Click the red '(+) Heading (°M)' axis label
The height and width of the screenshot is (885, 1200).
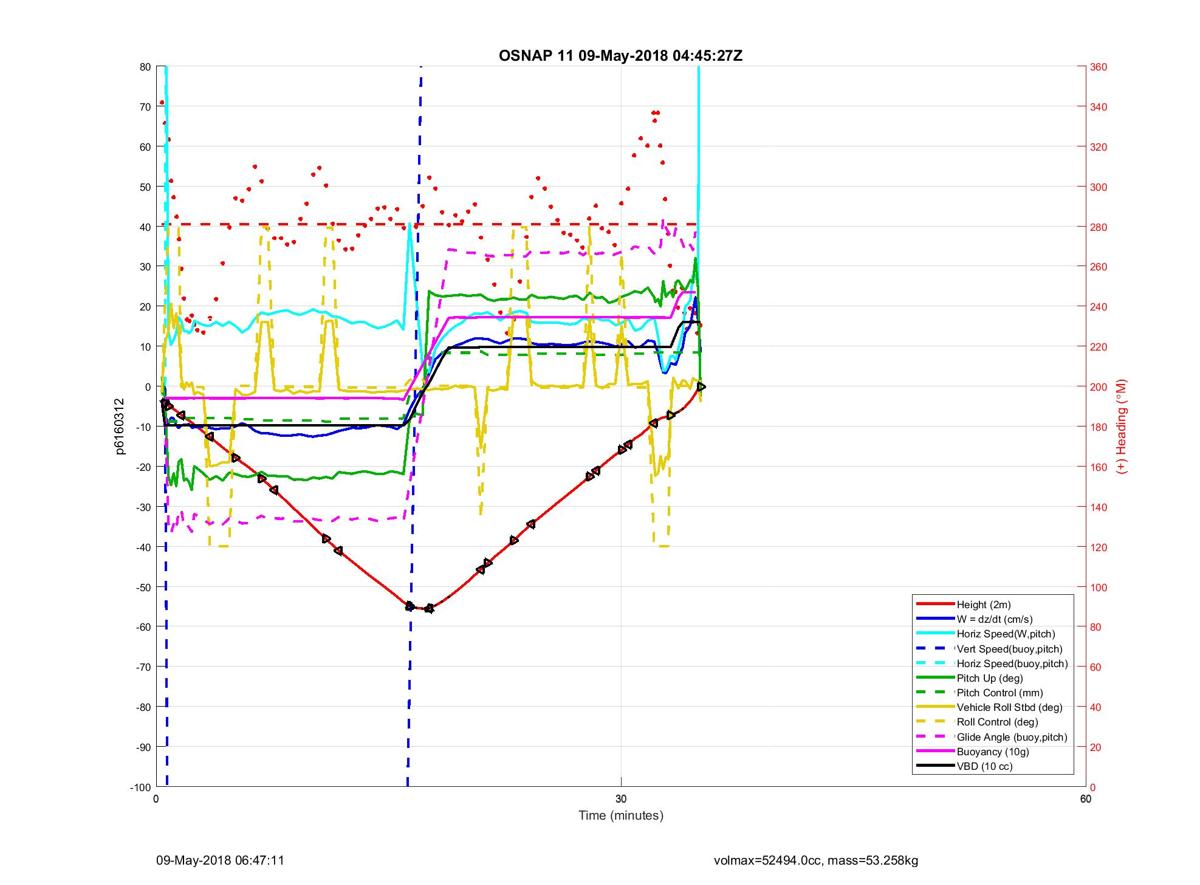(1122, 427)
